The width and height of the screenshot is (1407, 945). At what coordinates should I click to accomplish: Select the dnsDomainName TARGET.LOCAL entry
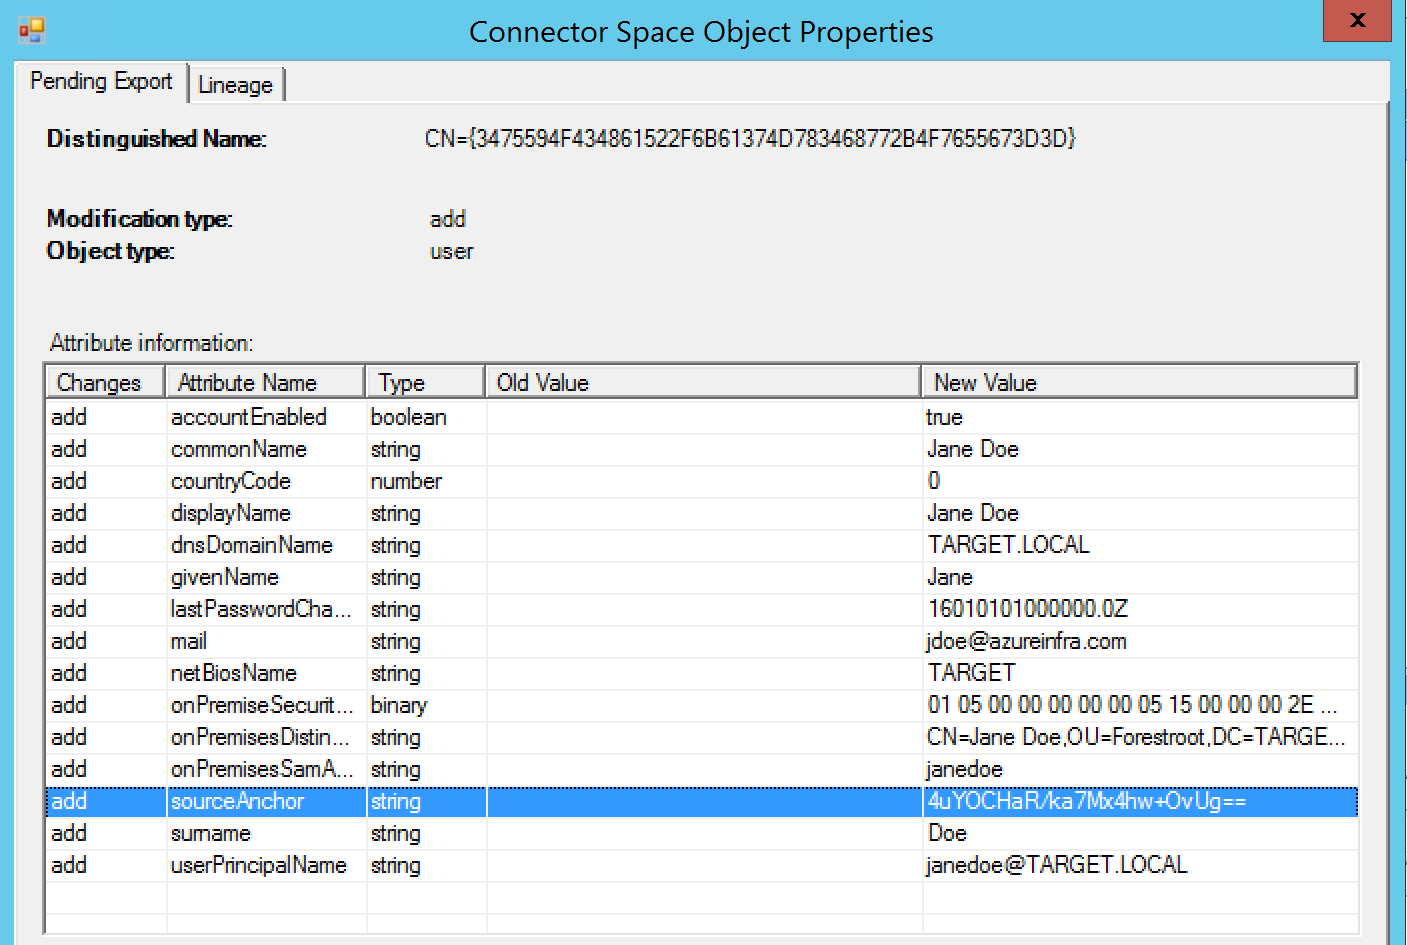pos(1009,545)
